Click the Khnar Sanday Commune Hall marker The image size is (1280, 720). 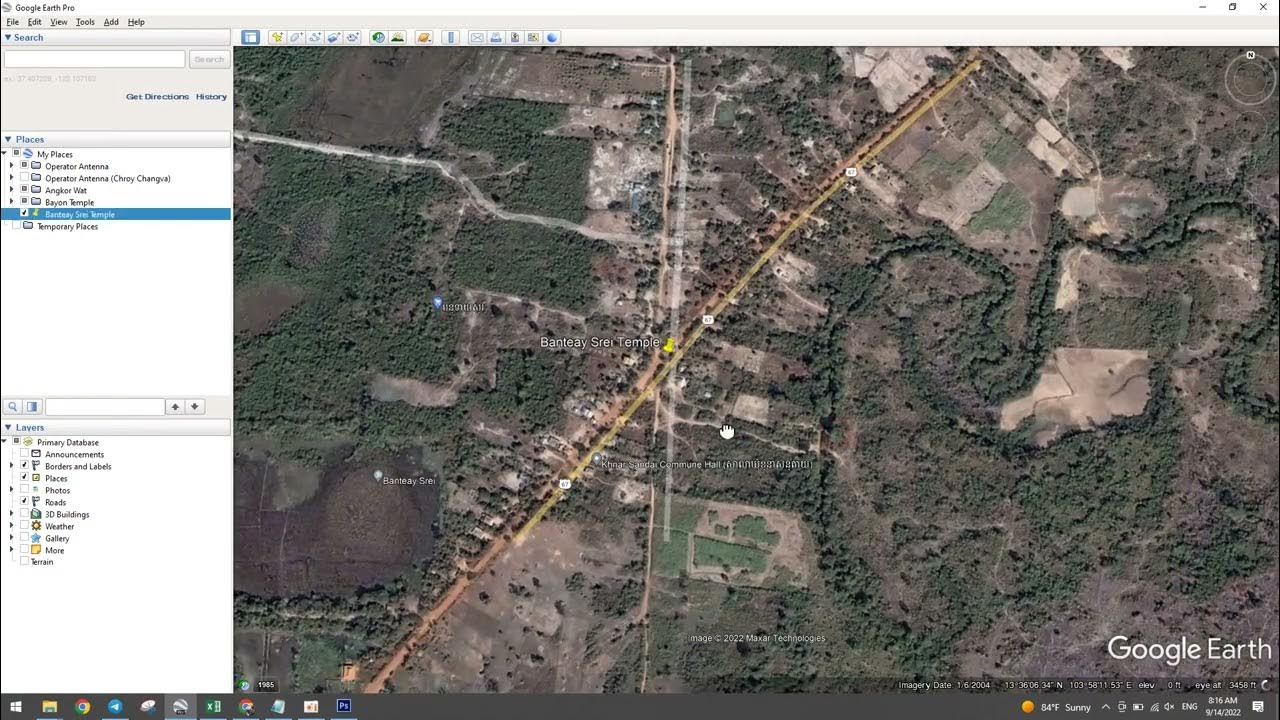coord(597,459)
